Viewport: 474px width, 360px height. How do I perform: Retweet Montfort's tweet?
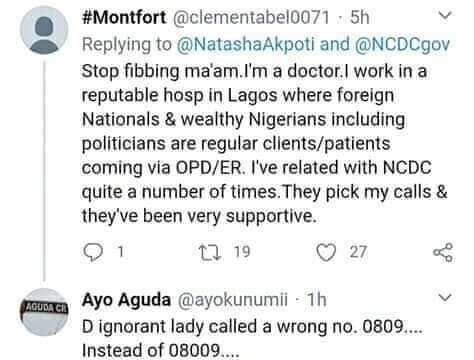tap(210, 252)
